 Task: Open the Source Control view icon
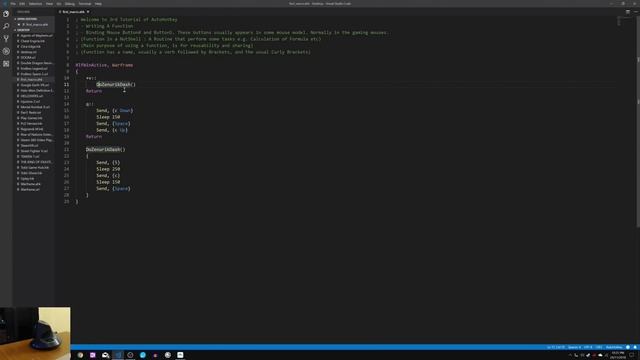pyautogui.click(x=6, y=39)
